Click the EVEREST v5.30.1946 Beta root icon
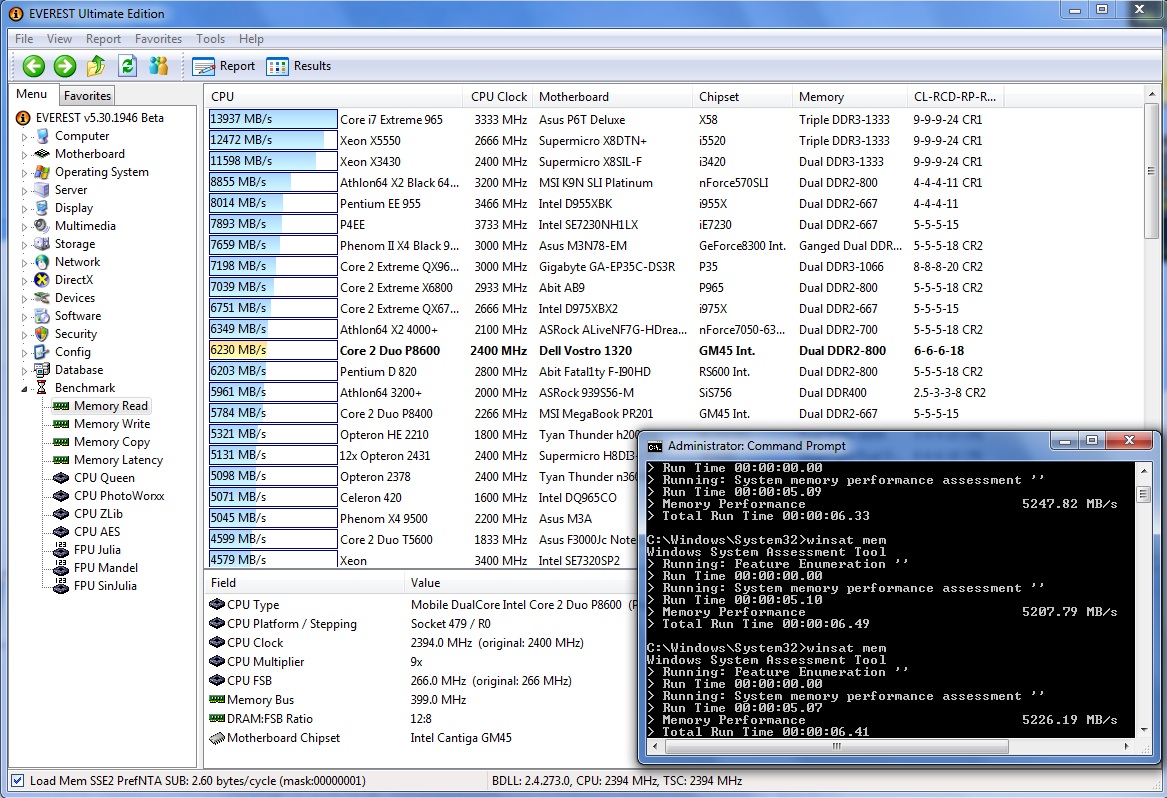1167x798 pixels. pyautogui.click(x=23, y=118)
